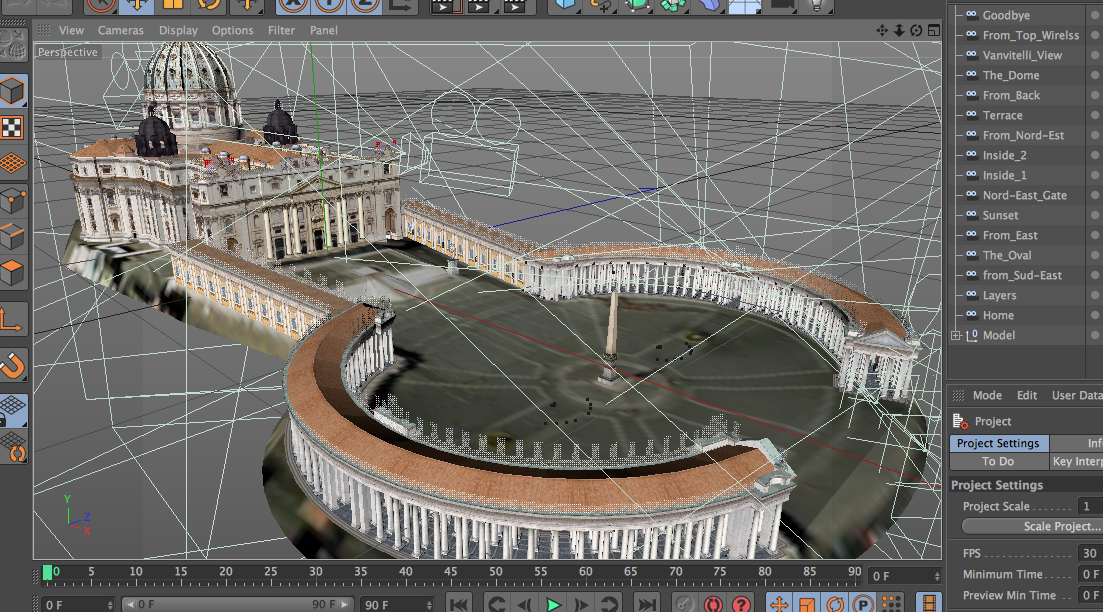Image resolution: width=1103 pixels, height=612 pixels.
Task: Select the Vanvitelli_View camera object
Action: click(1022, 55)
